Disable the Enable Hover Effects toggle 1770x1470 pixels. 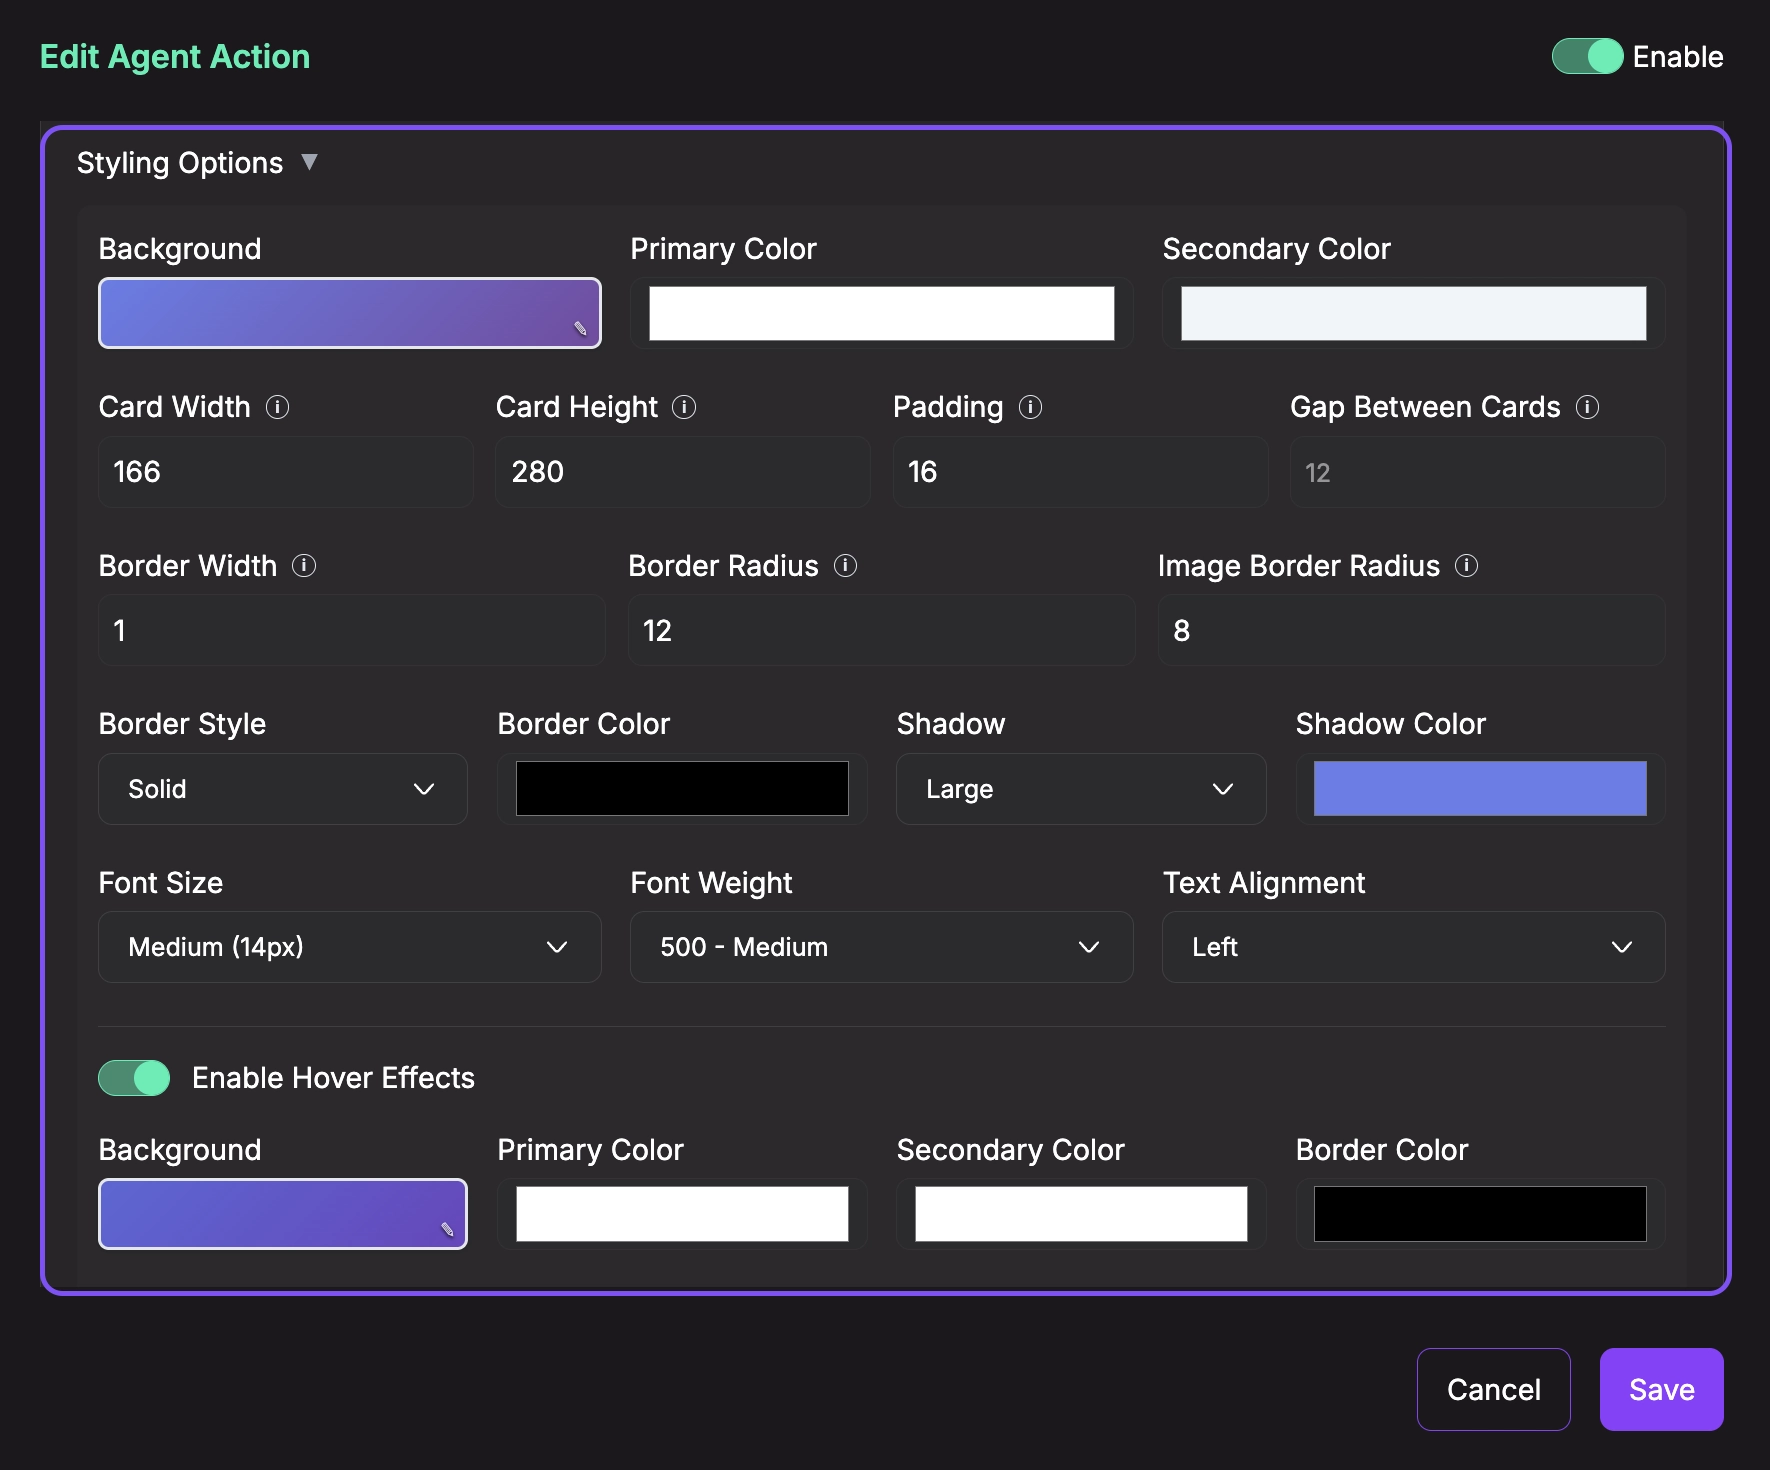tap(134, 1078)
